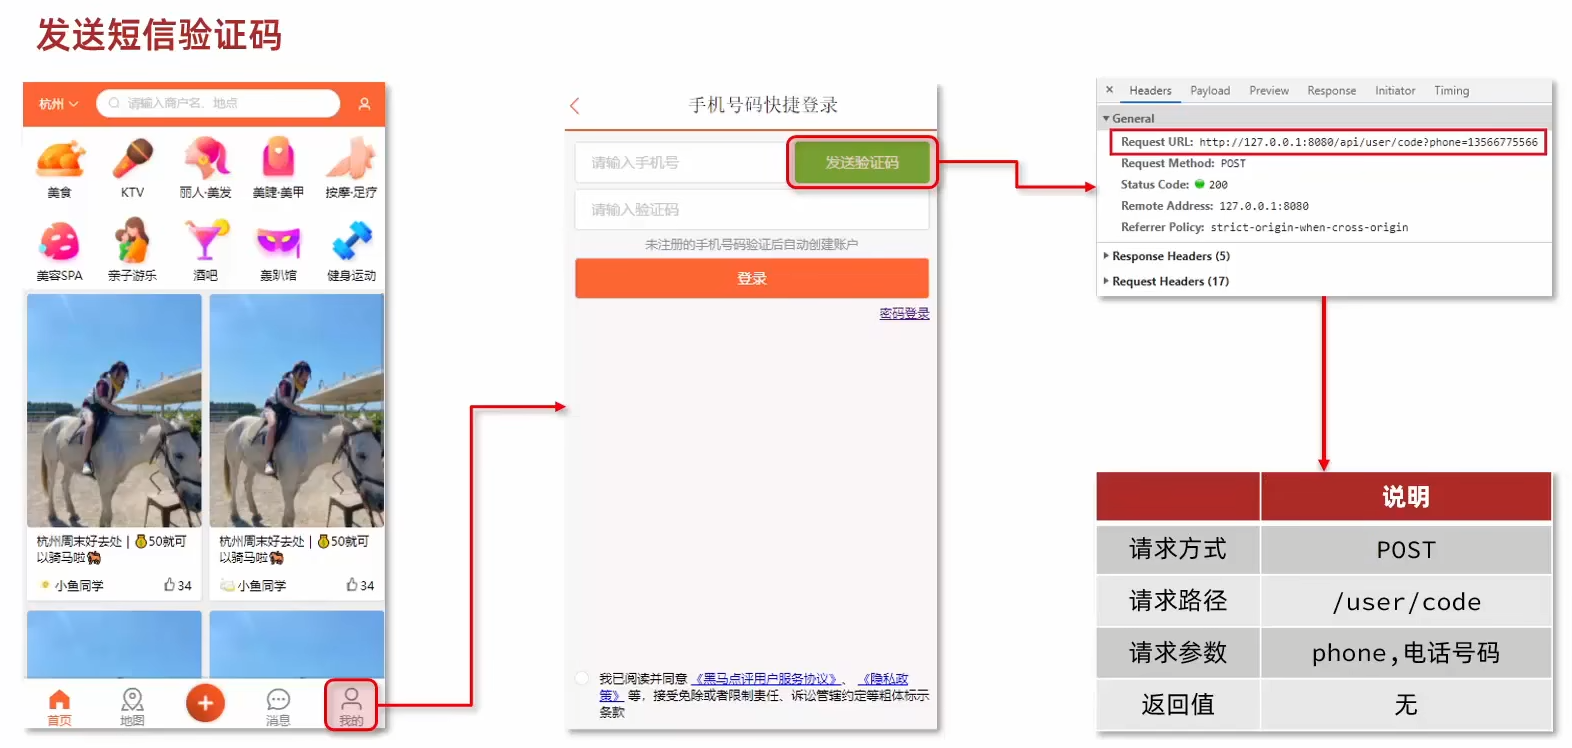Tap the orange plus publish button

coord(205,703)
